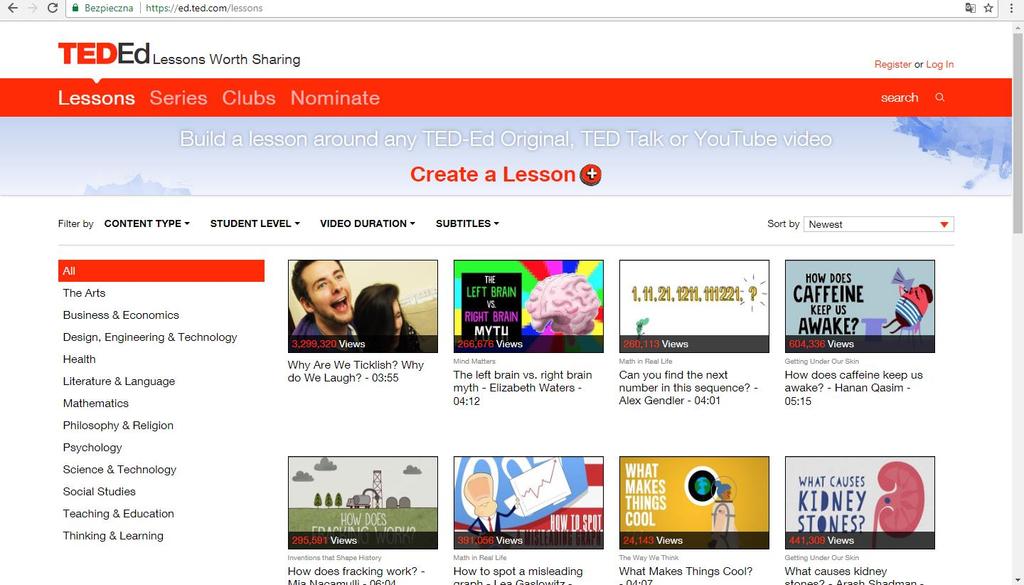
Task: Click Inventions that Shape History label
Action: (334, 558)
